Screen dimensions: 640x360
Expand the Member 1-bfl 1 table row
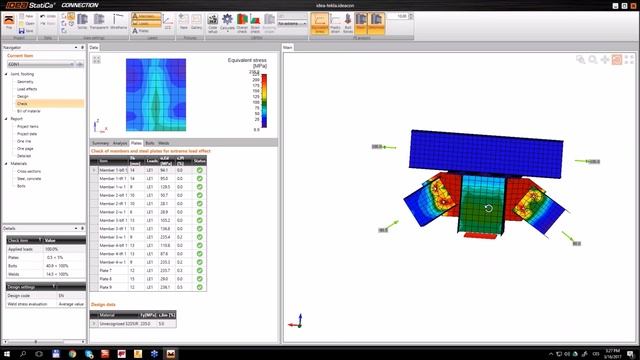coord(94,170)
